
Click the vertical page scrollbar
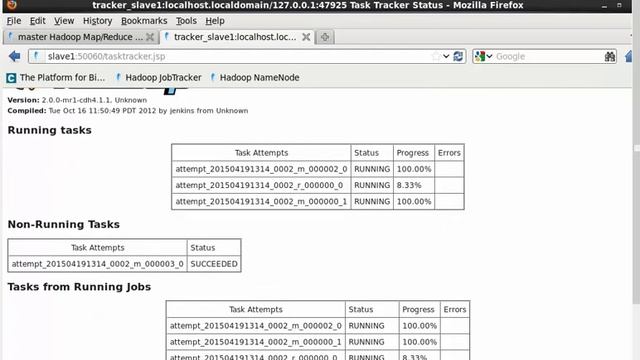636,196
